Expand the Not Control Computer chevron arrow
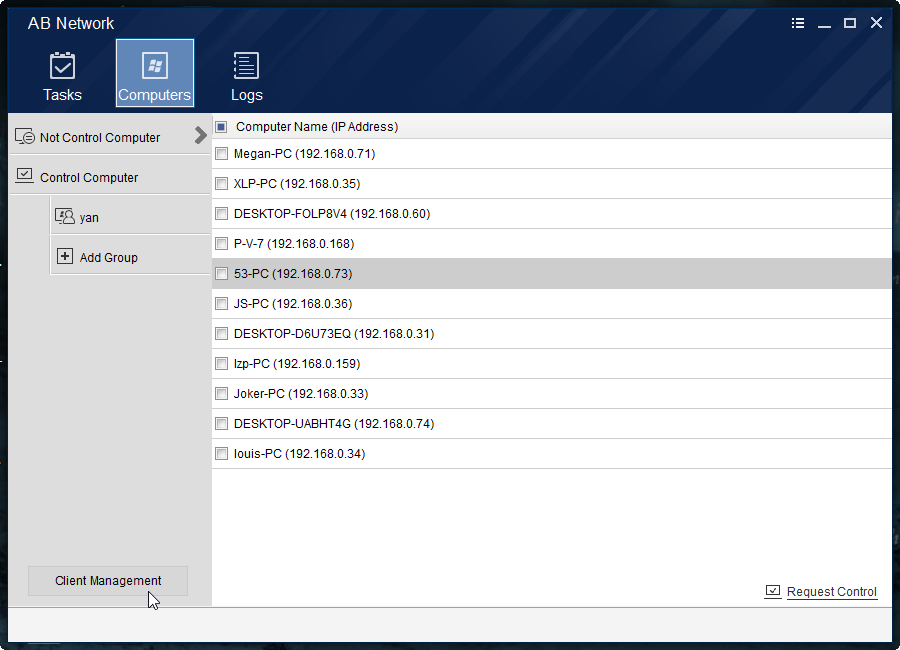The image size is (900, 650). (200, 136)
